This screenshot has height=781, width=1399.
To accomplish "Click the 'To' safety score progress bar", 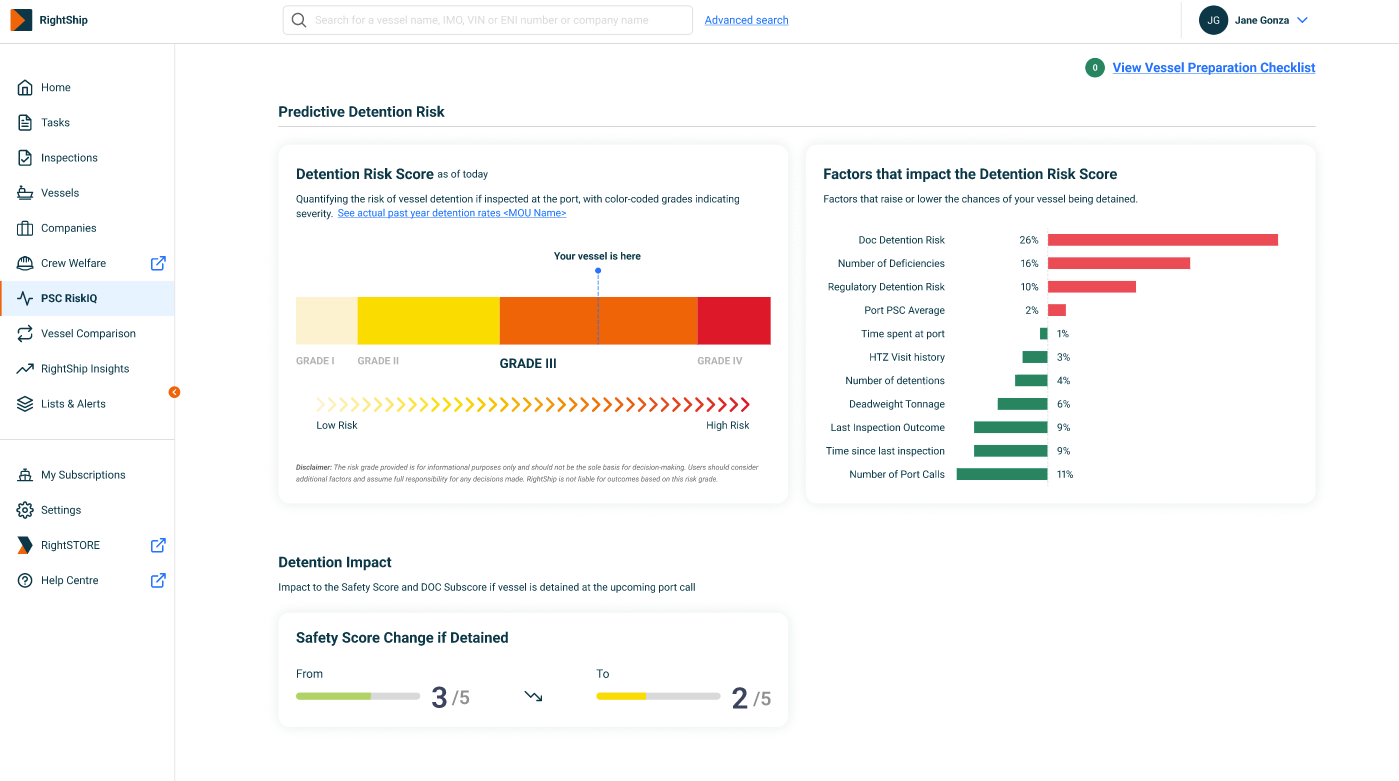I will tap(658, 696).
